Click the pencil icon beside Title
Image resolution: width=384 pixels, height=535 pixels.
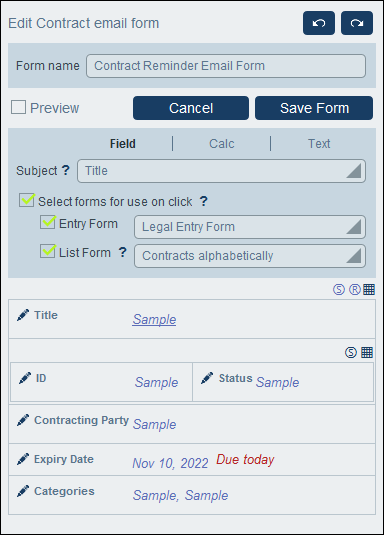23,315
